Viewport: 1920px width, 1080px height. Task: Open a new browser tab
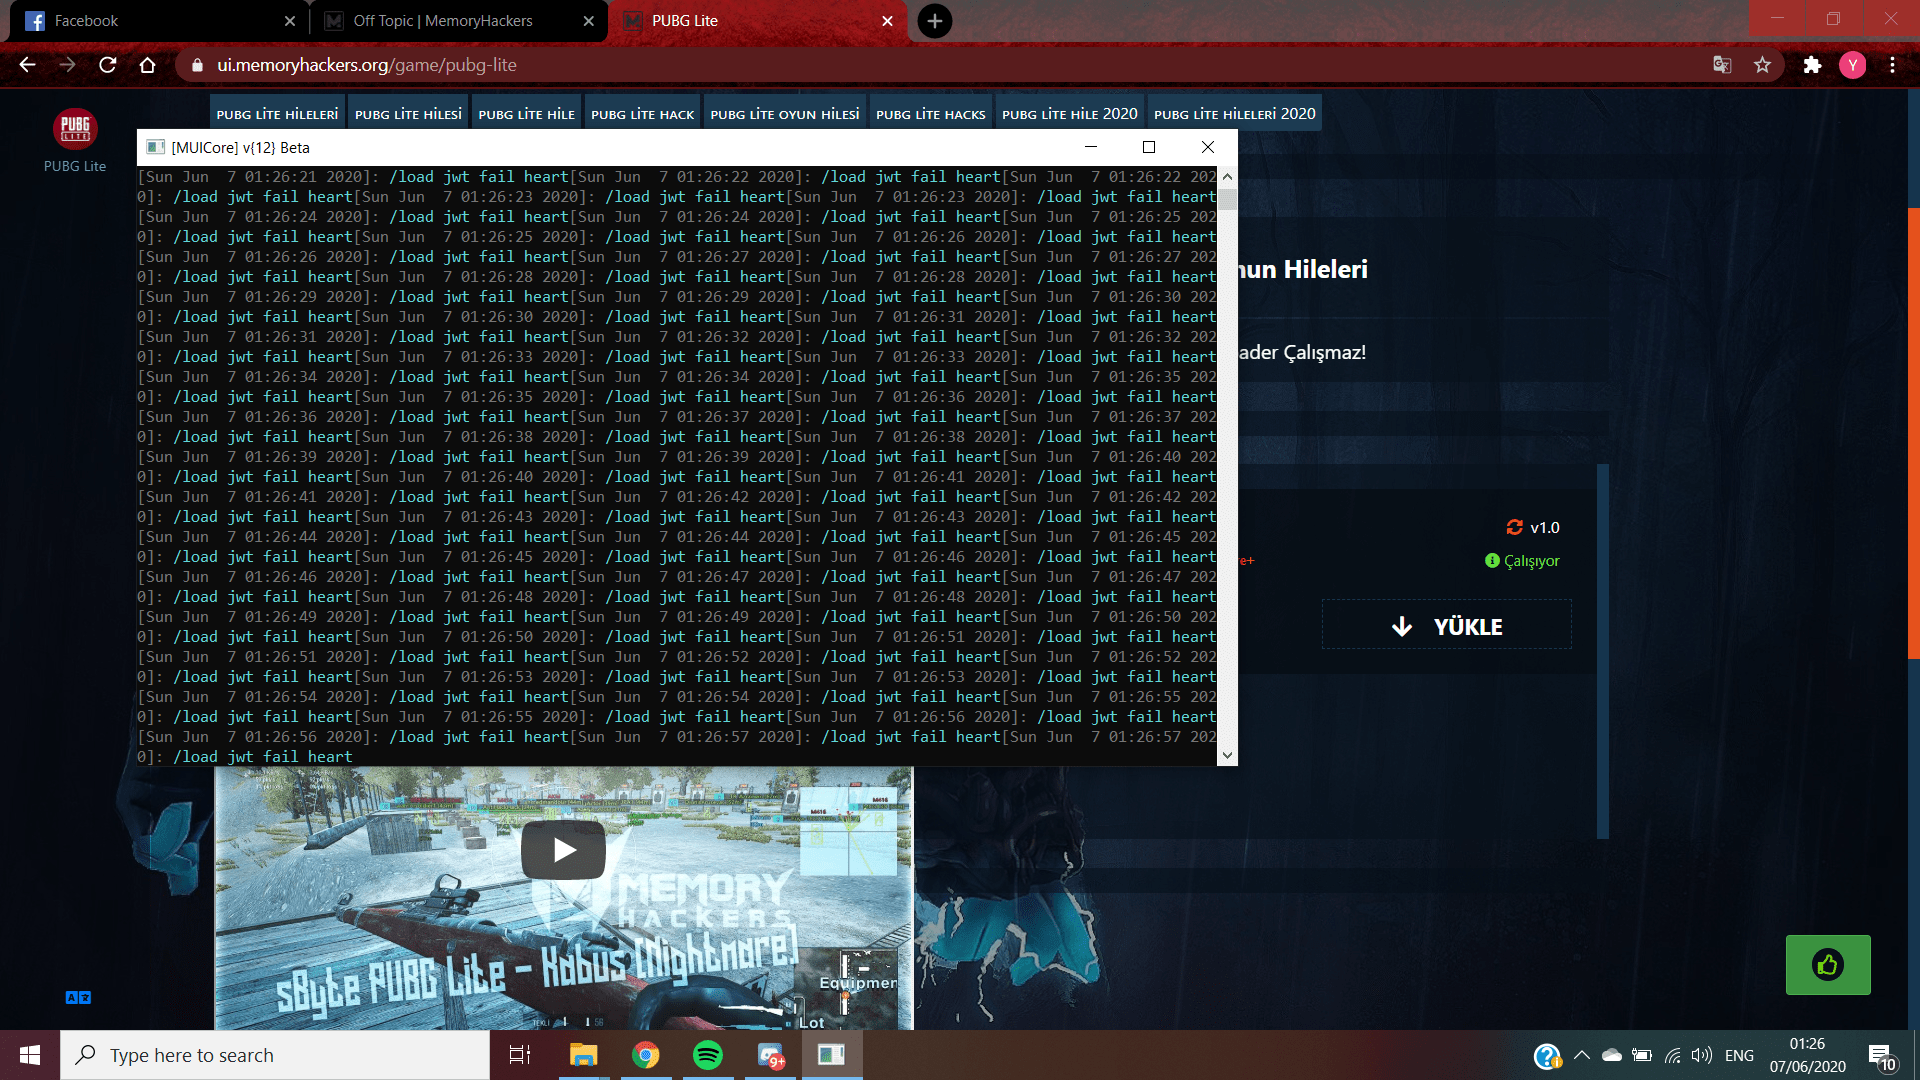coord(934,21)
